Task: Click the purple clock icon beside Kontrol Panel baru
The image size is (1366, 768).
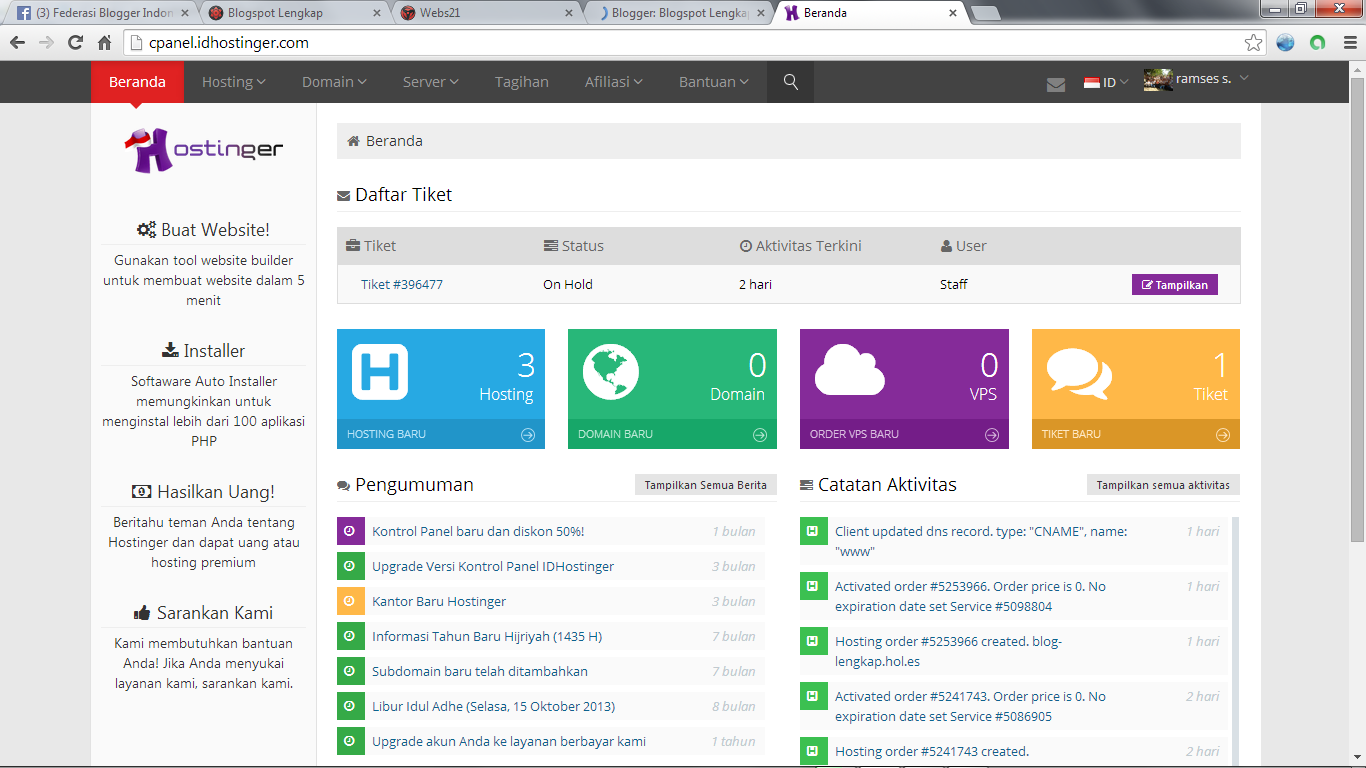Action: click(x=350, y=531)
